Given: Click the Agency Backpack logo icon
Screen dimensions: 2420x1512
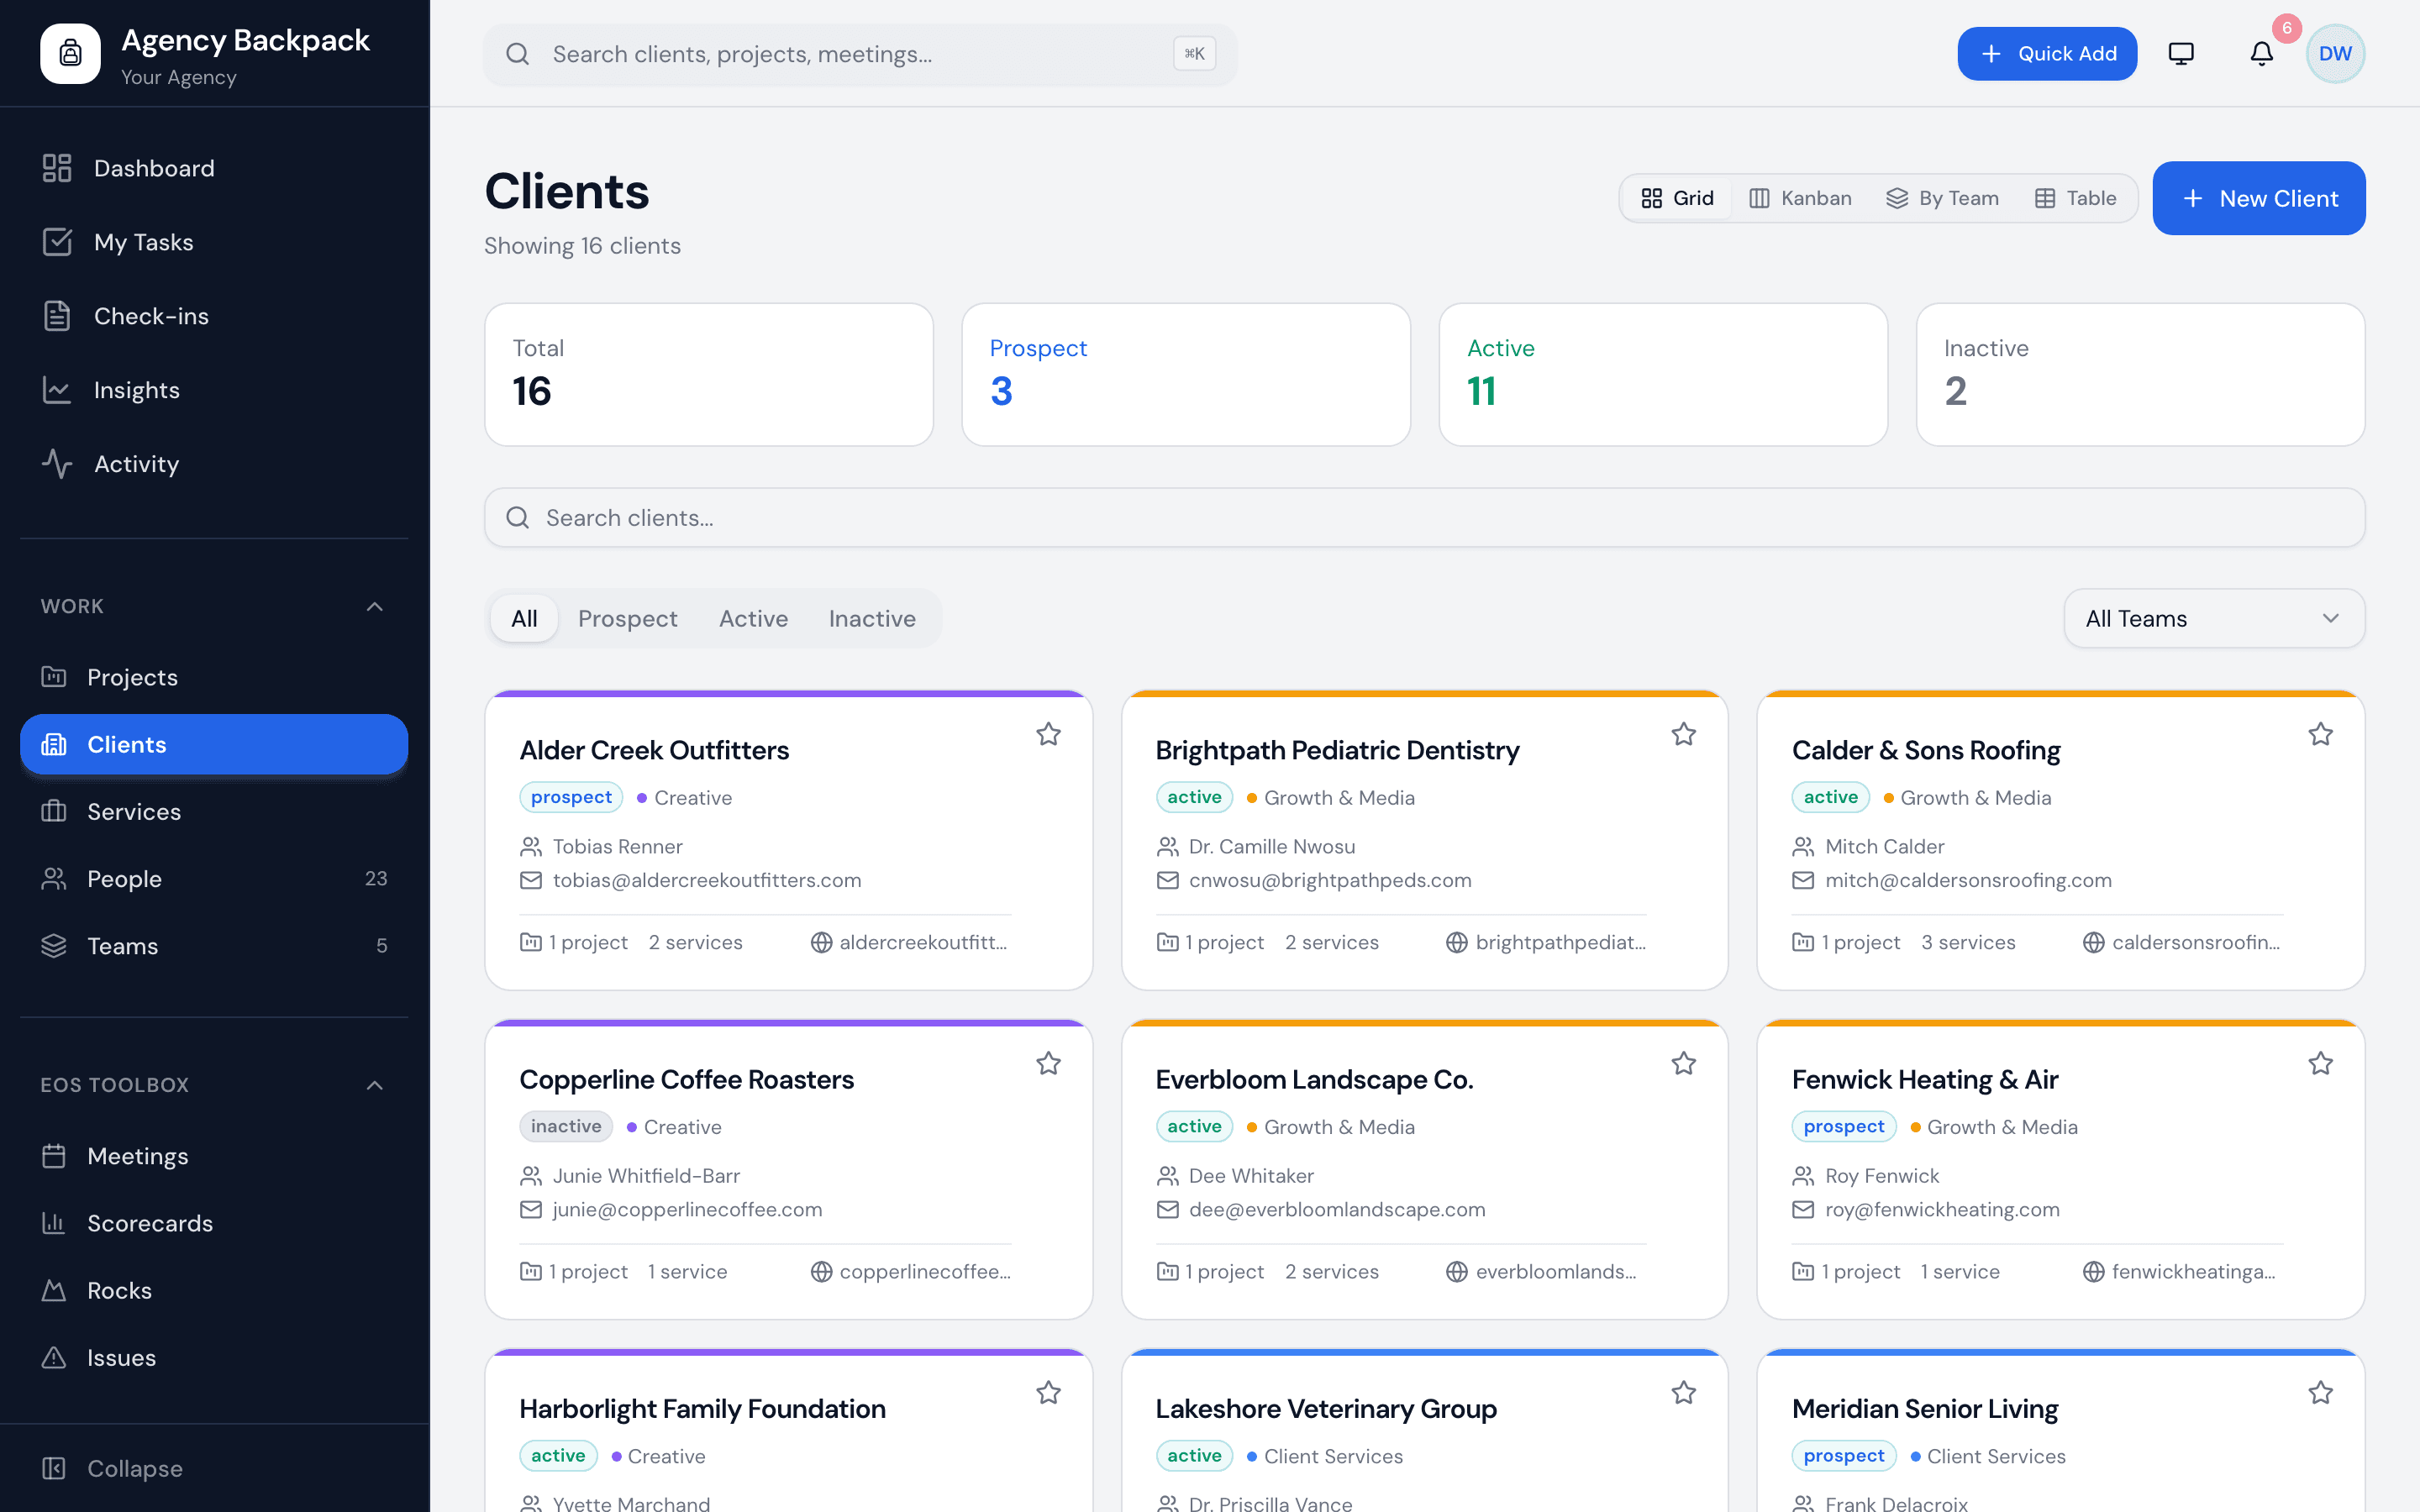Looking at the screenshot, I should [70, 53].
